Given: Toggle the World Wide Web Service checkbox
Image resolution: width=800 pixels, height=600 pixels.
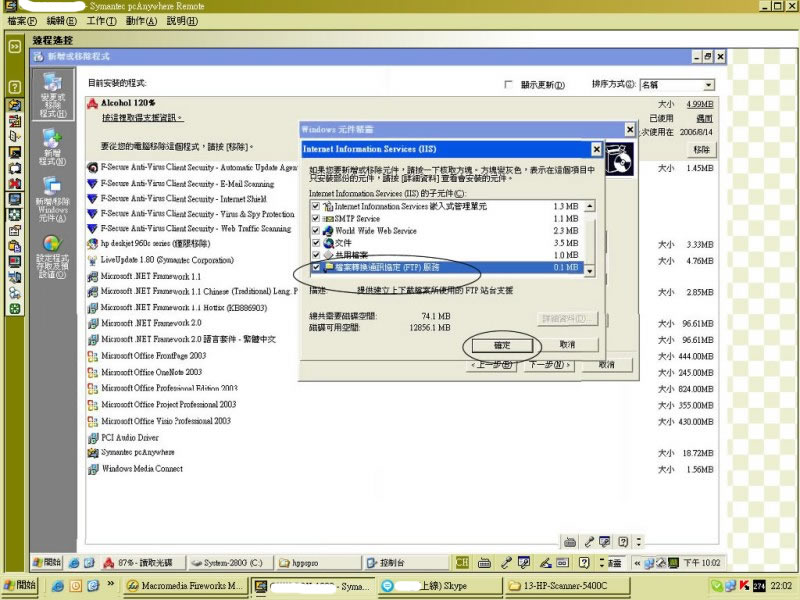Looking at the screenshot, I should (x=316, y=231).
